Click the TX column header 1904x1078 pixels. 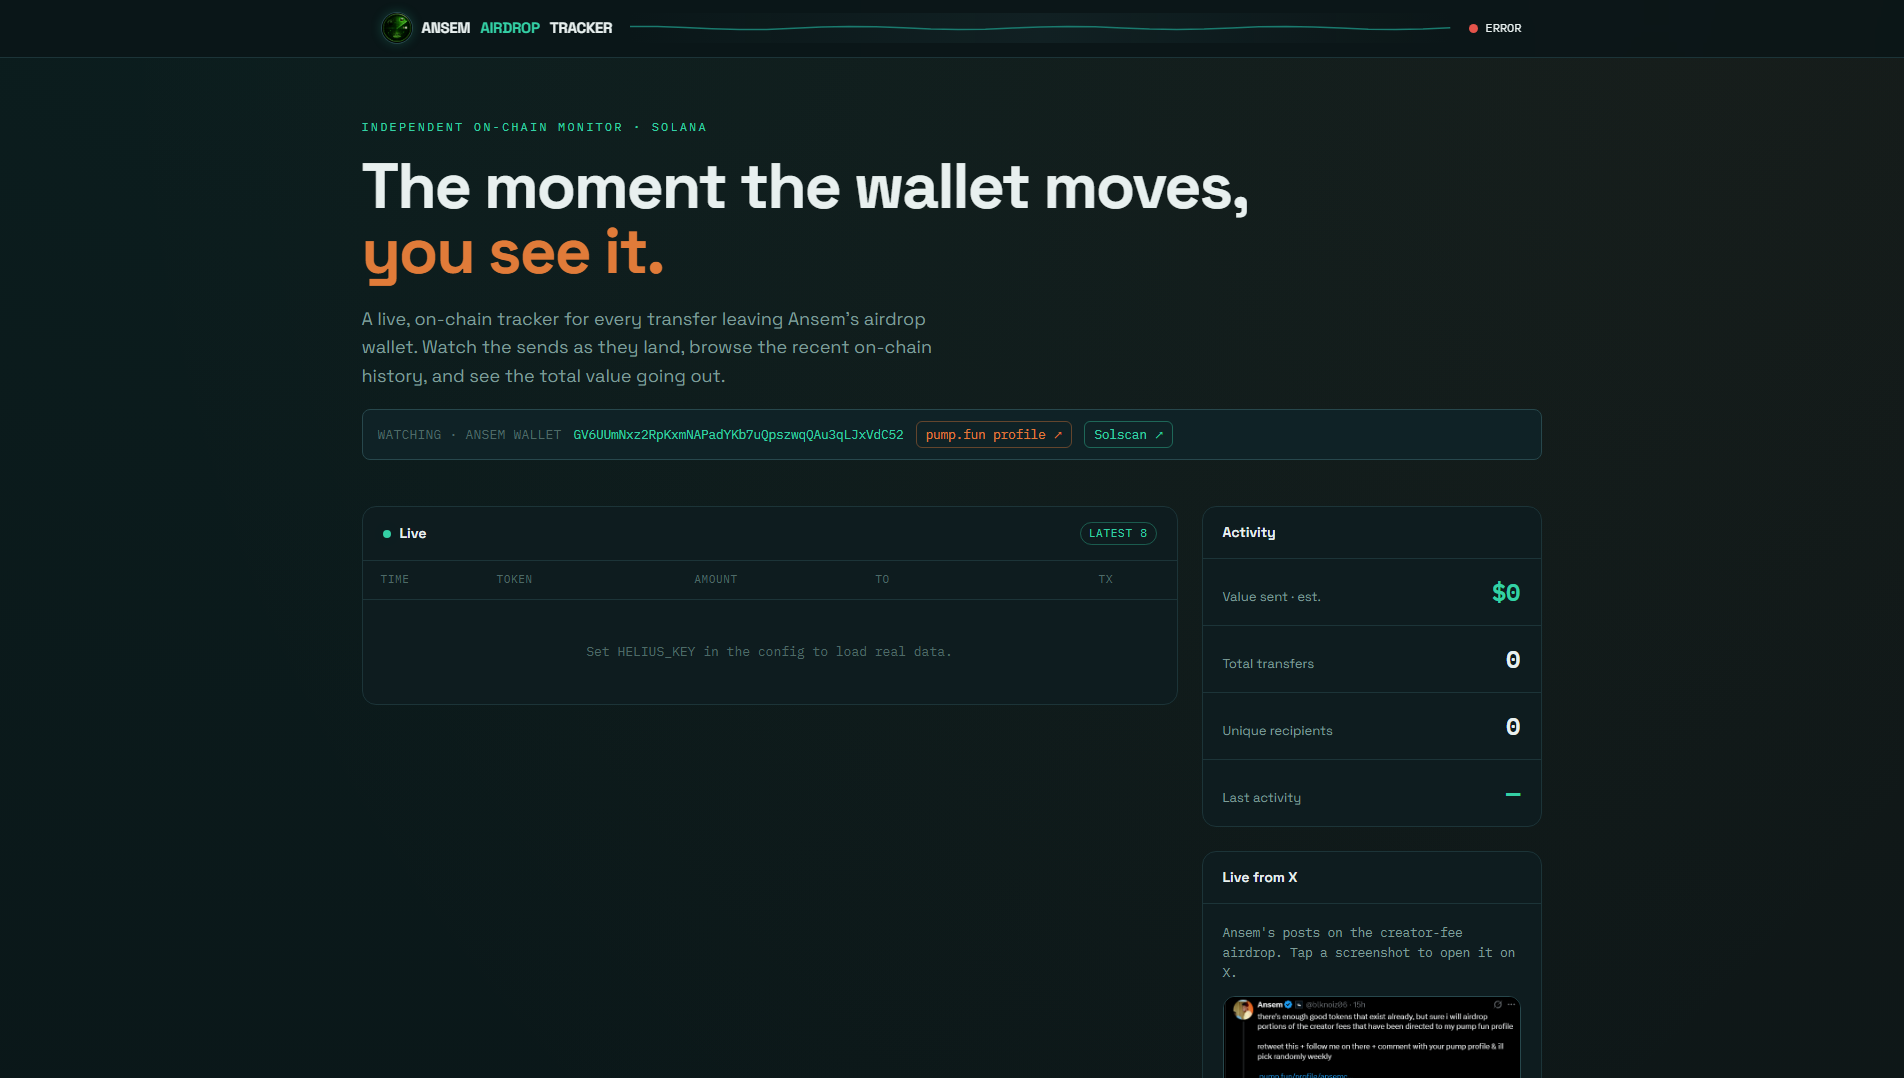pos(1105,580)
